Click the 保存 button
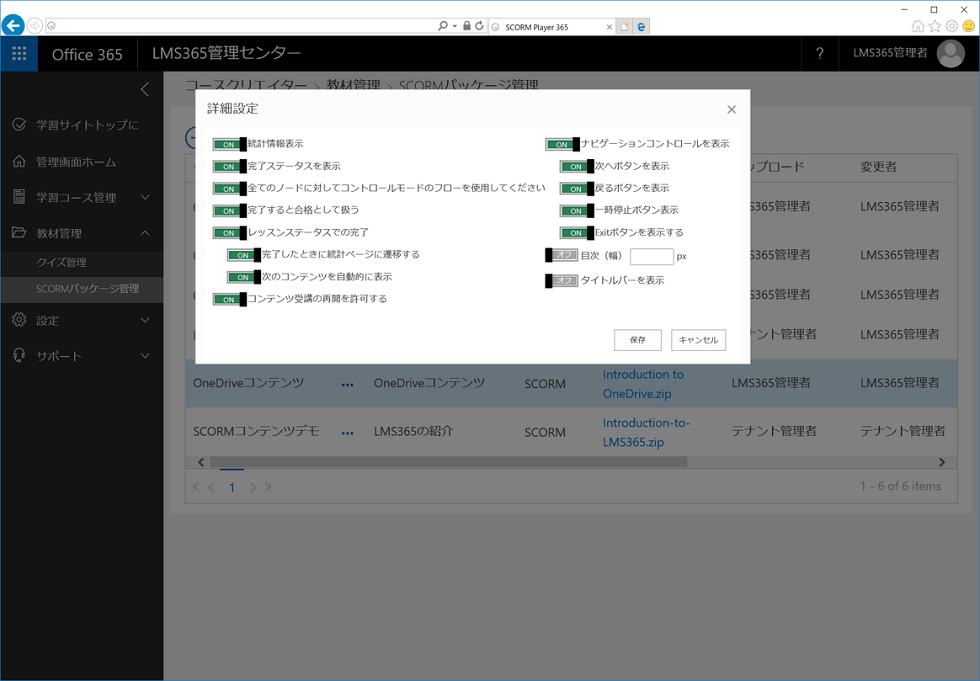 pyautogui.click(x=637, y=340)
